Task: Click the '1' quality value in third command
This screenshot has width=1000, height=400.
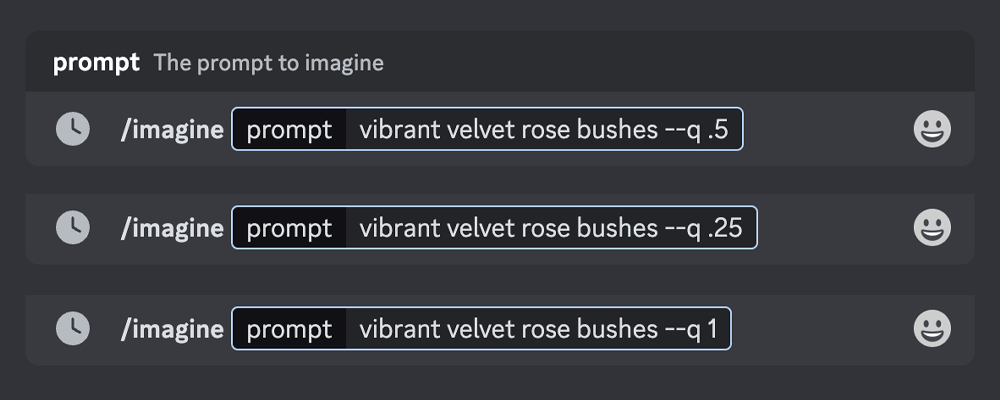Action: (x=712, y=329)
